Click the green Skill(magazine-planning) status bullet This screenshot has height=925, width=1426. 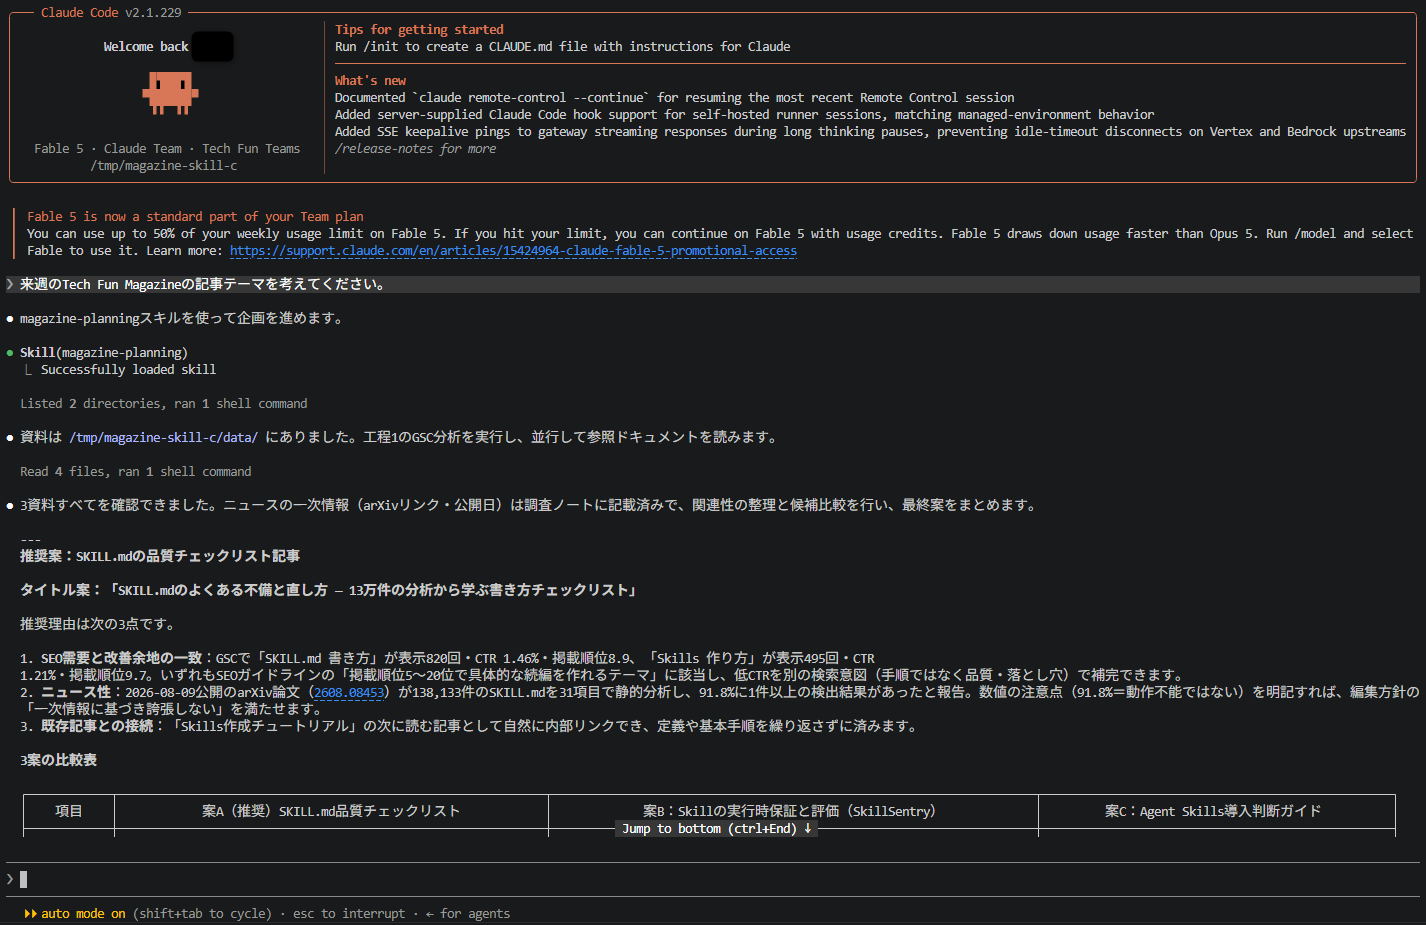tap(10, 353)
